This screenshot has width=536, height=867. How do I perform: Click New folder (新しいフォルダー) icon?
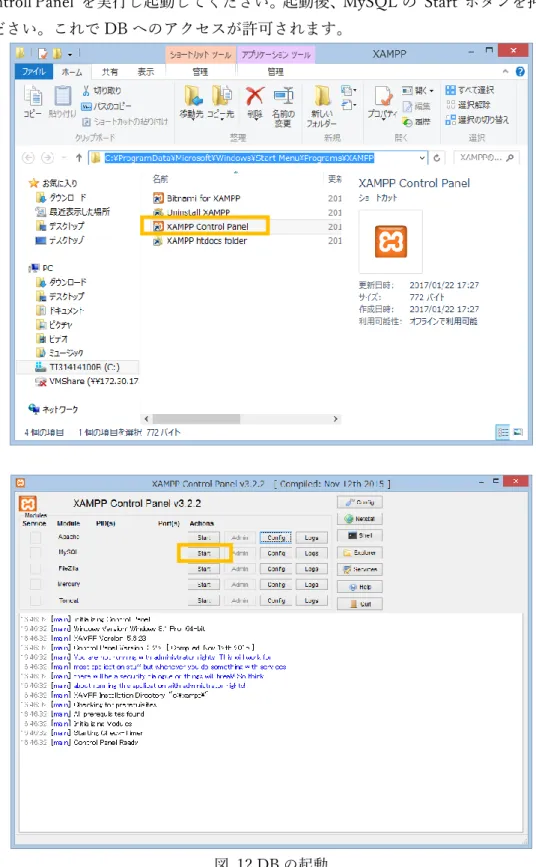[x=322, y=96]
